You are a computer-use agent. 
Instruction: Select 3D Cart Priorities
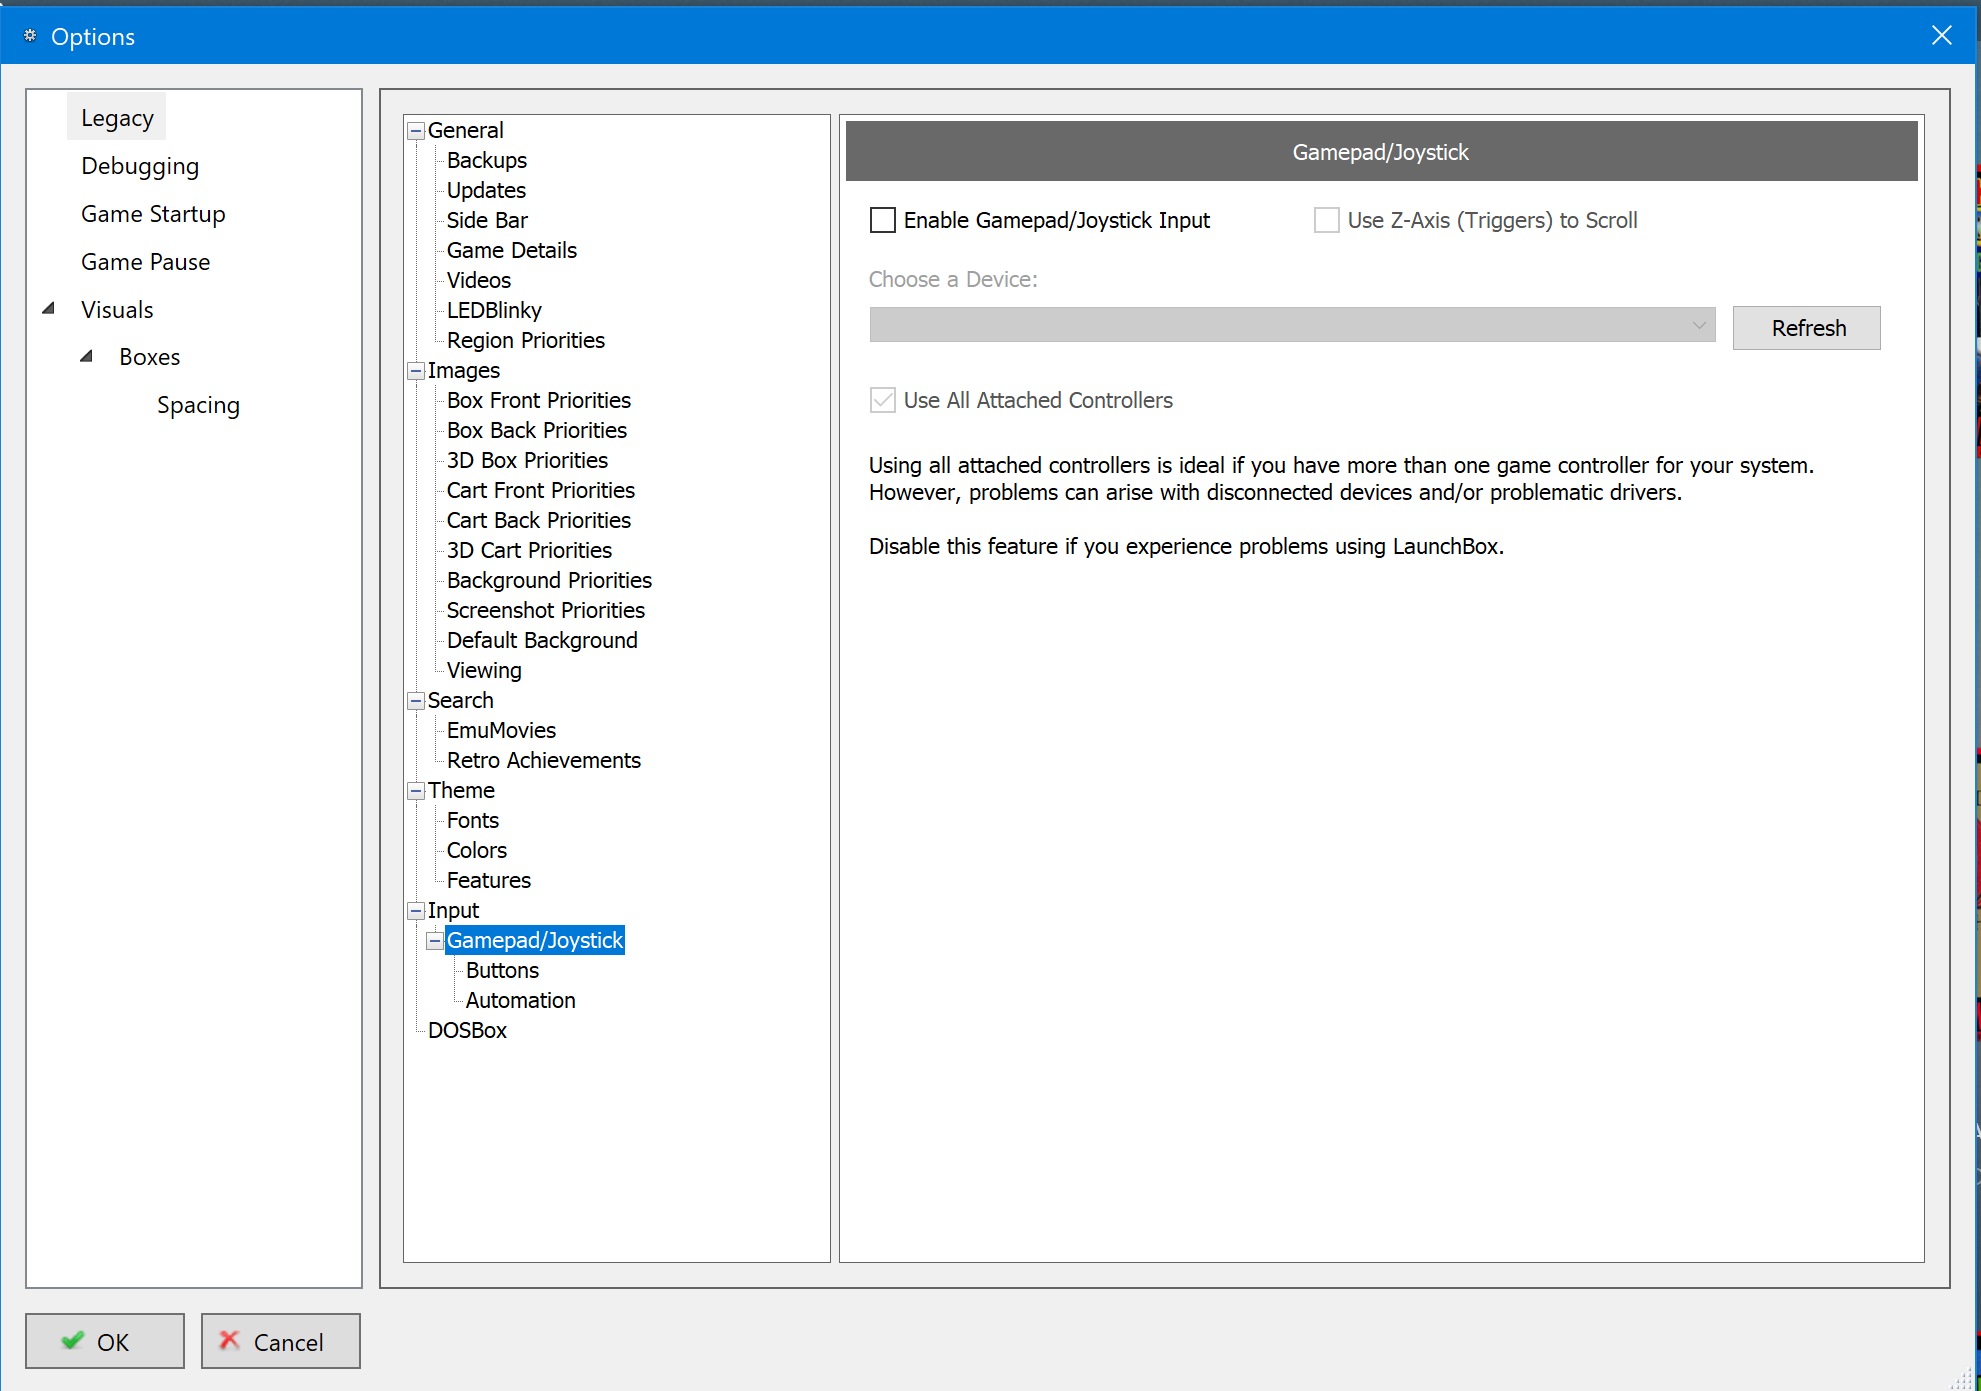click(x=529, y=550)
